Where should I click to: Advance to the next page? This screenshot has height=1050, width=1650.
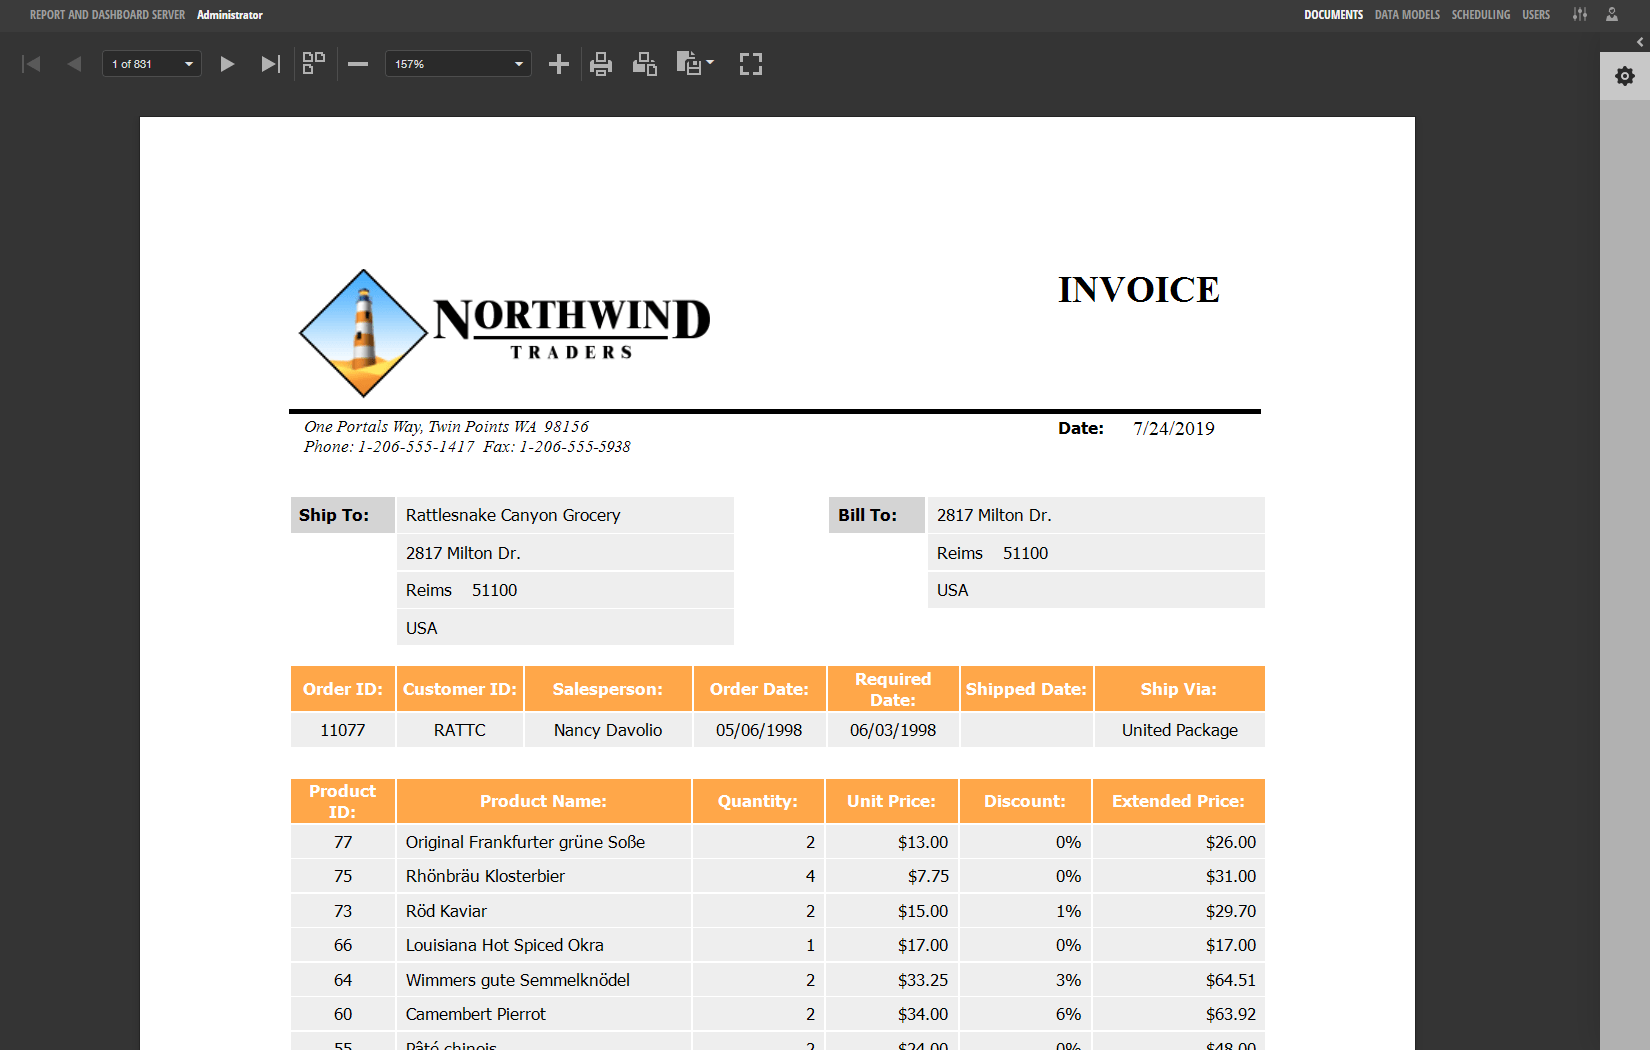(x=227, y=63)
